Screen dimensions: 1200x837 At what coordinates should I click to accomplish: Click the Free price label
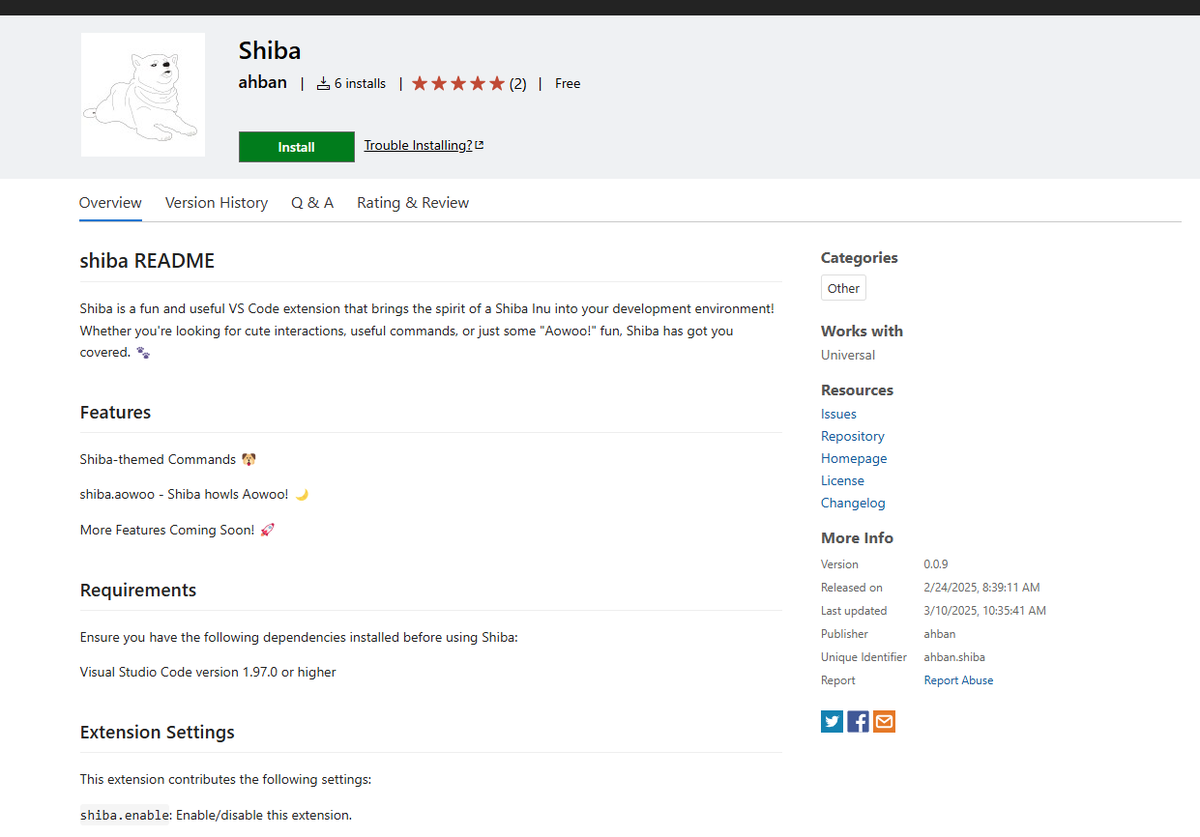click(568, 84)
